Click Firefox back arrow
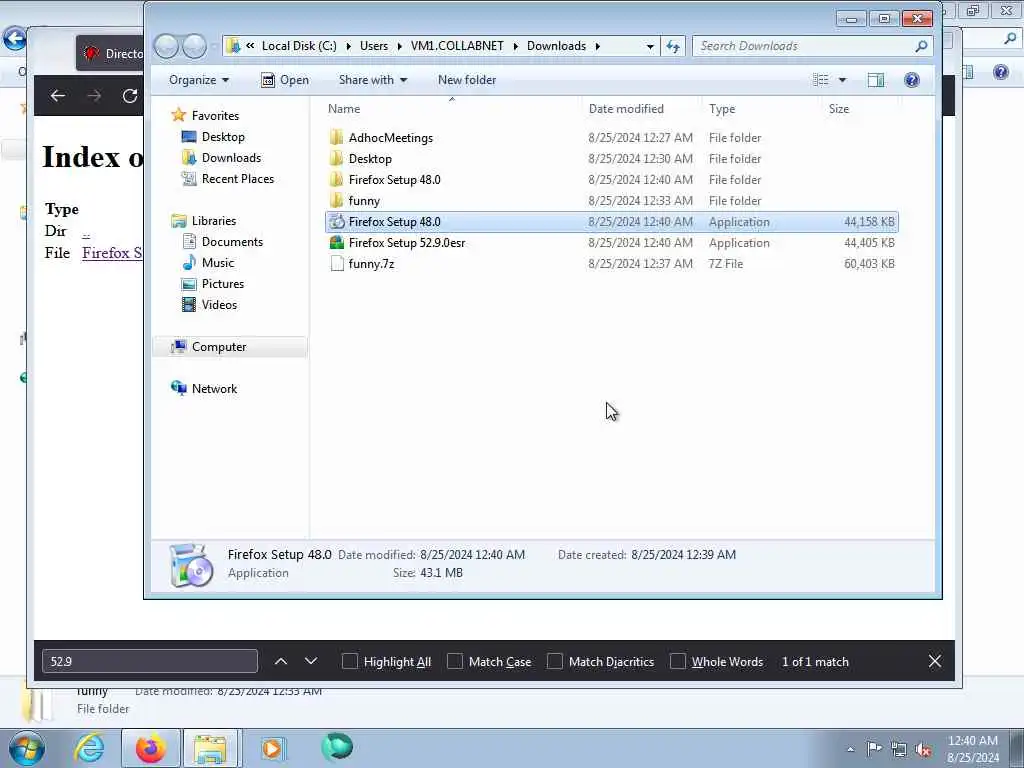1024x768 pixels. click(x=57, y=96)
